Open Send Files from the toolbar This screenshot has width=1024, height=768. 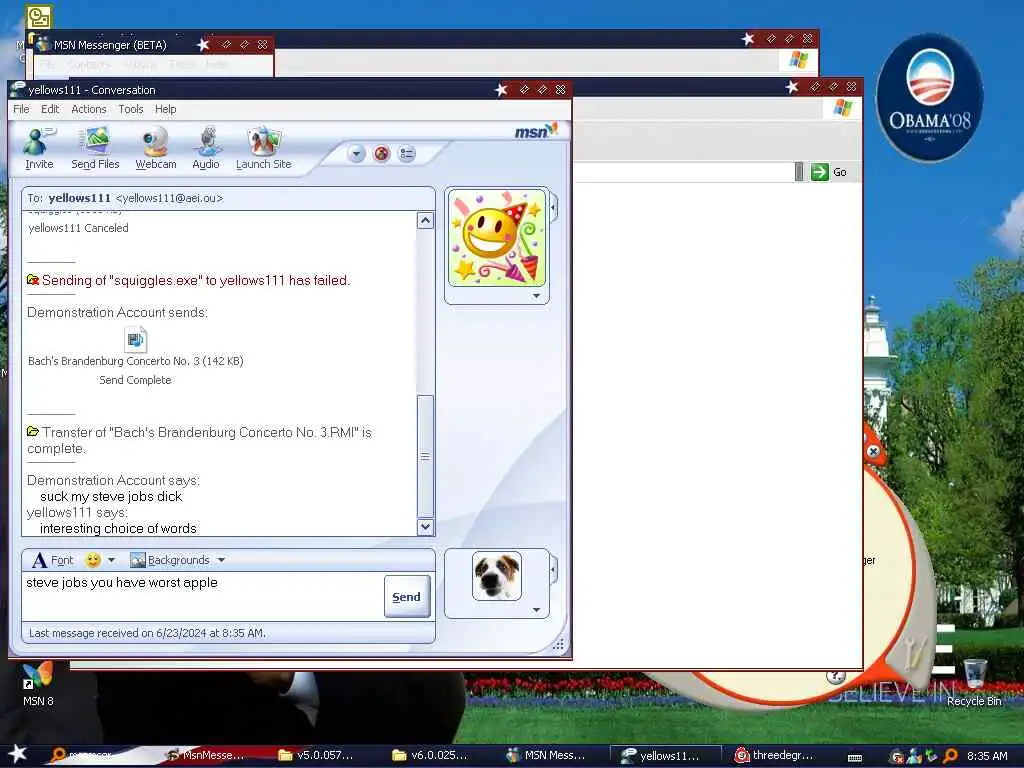(x=95, y=148)
